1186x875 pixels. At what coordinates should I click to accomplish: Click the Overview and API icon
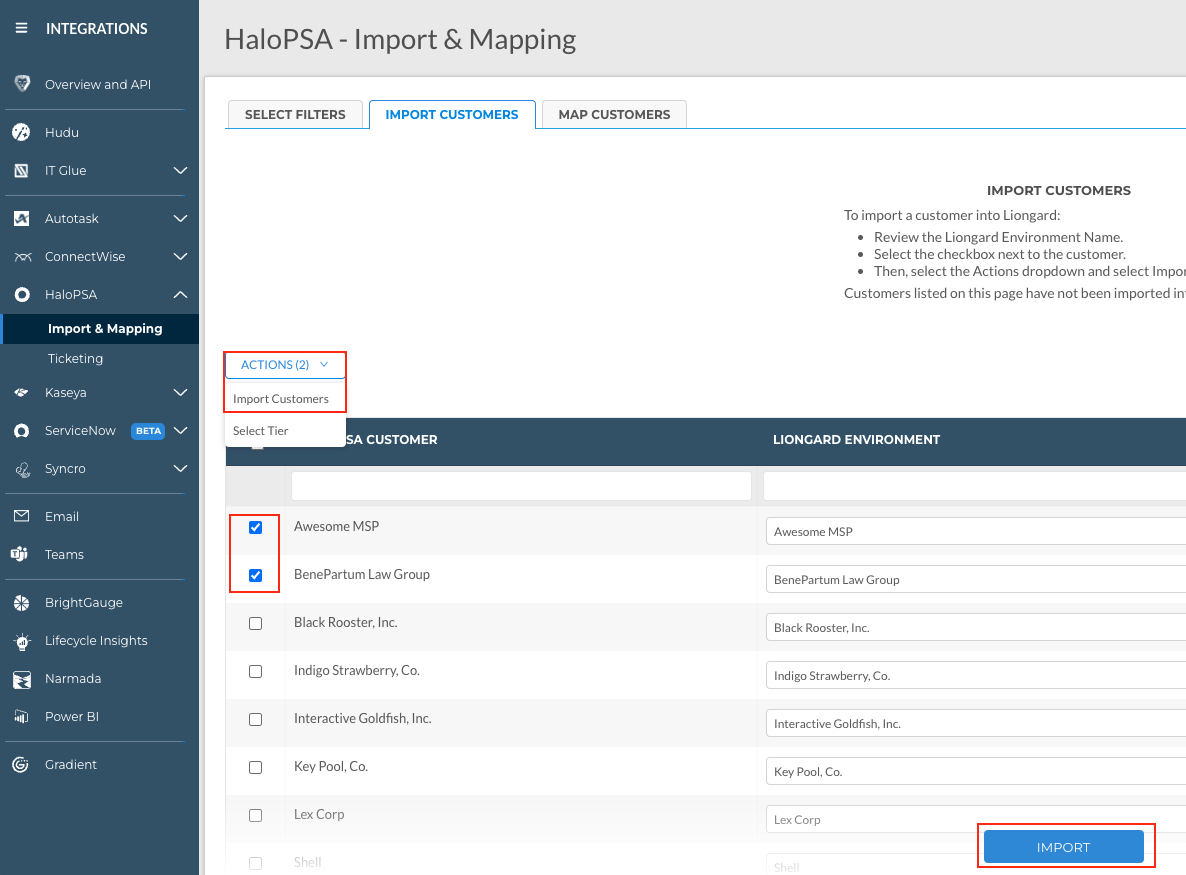[22, 83]
